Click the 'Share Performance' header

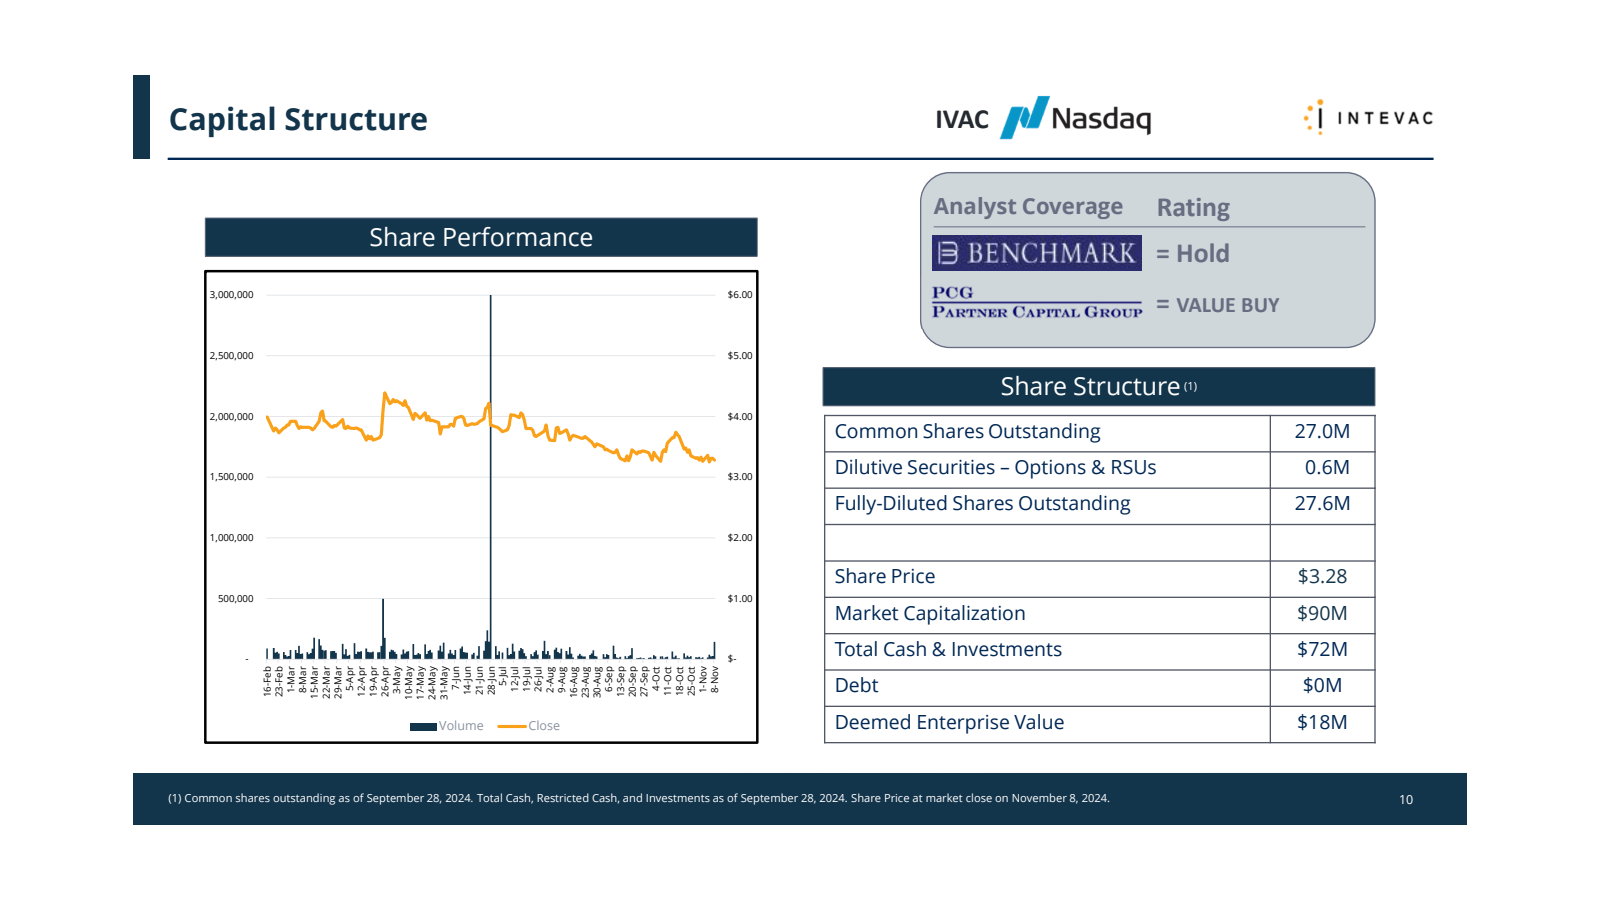click(x=481, y=237)
